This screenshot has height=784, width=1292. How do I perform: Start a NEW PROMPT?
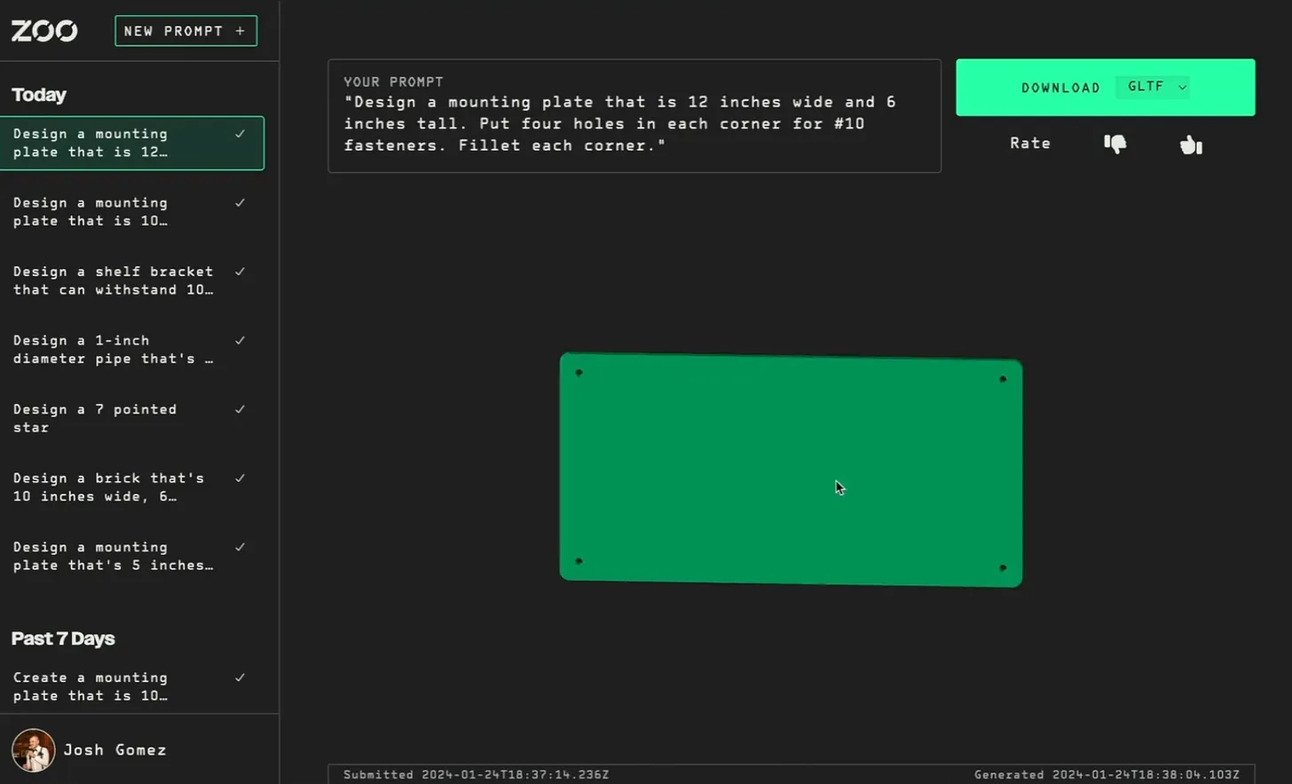click(185, 31)
